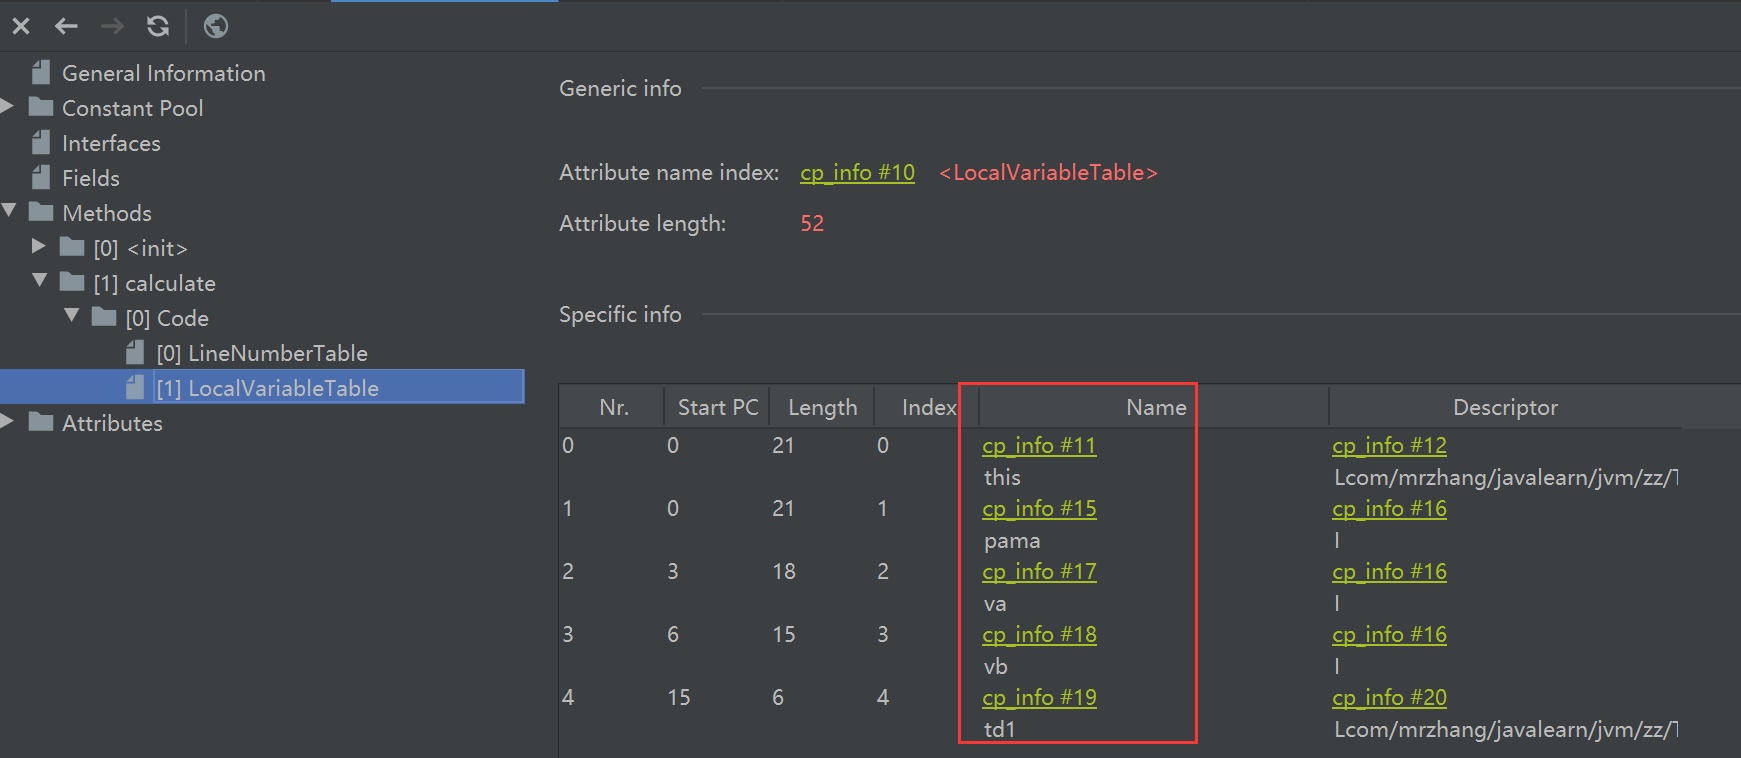Click the reload toolbar icon

click(x=158, y=26)
